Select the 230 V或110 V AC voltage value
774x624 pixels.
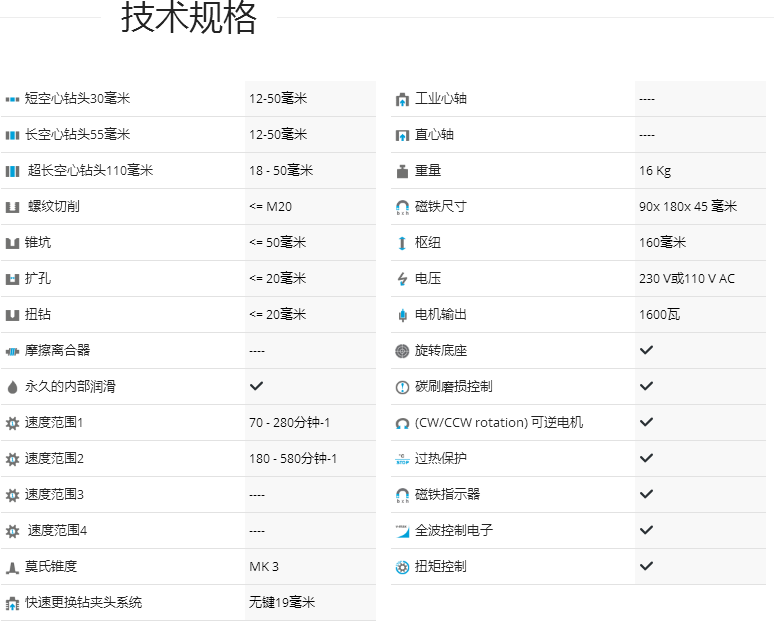click(x=686, y=279)
